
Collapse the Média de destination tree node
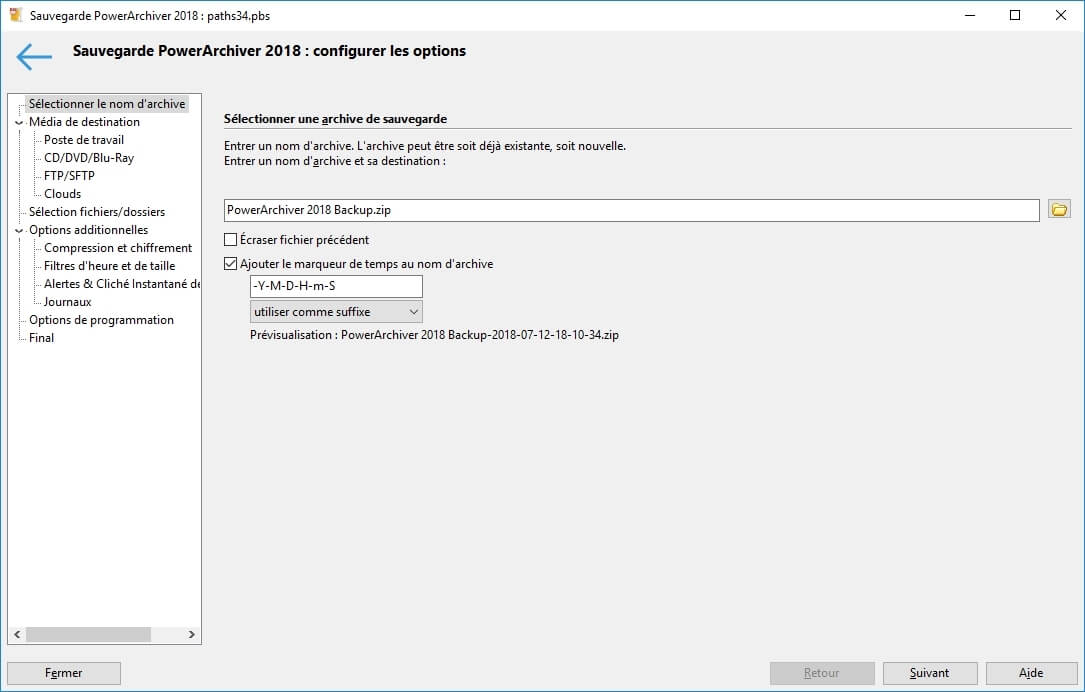19,122
